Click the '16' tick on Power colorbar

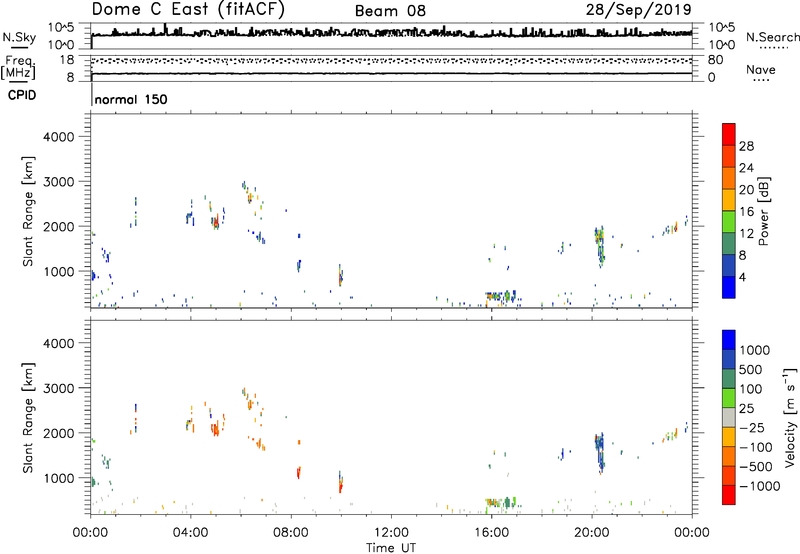tap(746, 212)
